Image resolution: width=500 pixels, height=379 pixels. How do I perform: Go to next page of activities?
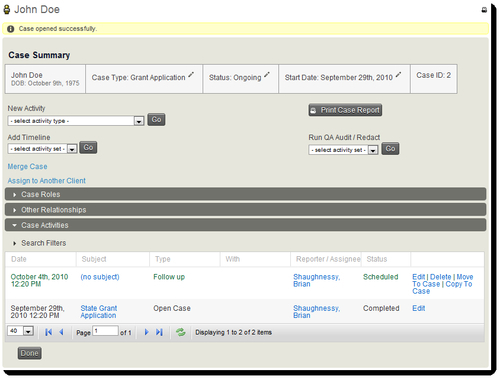pos(146,332)
